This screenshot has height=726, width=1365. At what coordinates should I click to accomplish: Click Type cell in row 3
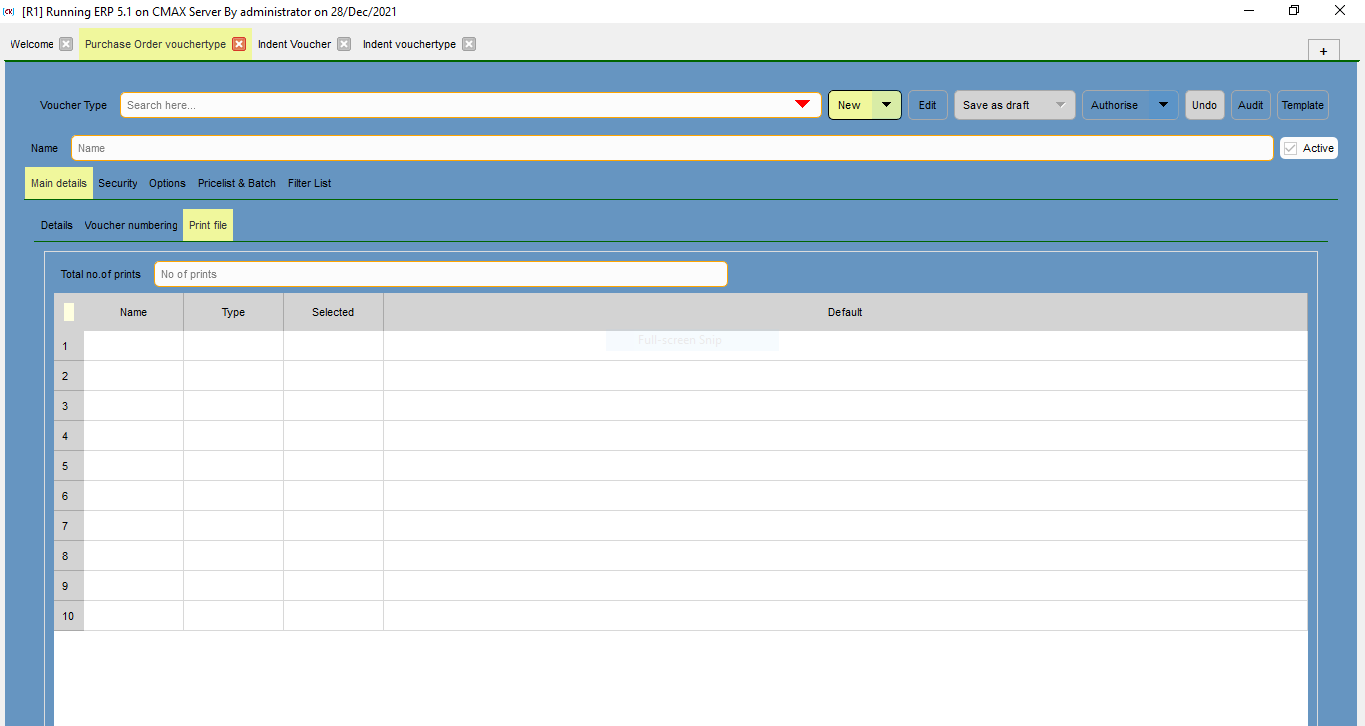pos(234,406)
